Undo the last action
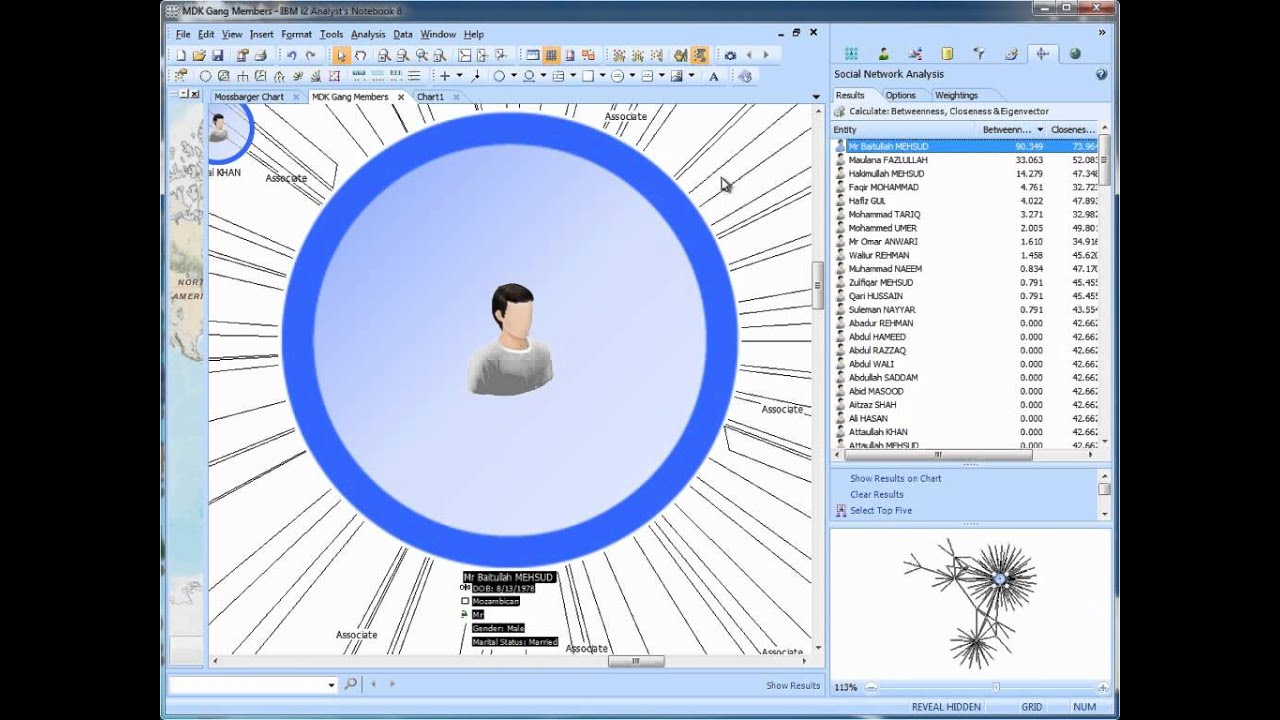Screen dimensions: 1280x720 291,56
